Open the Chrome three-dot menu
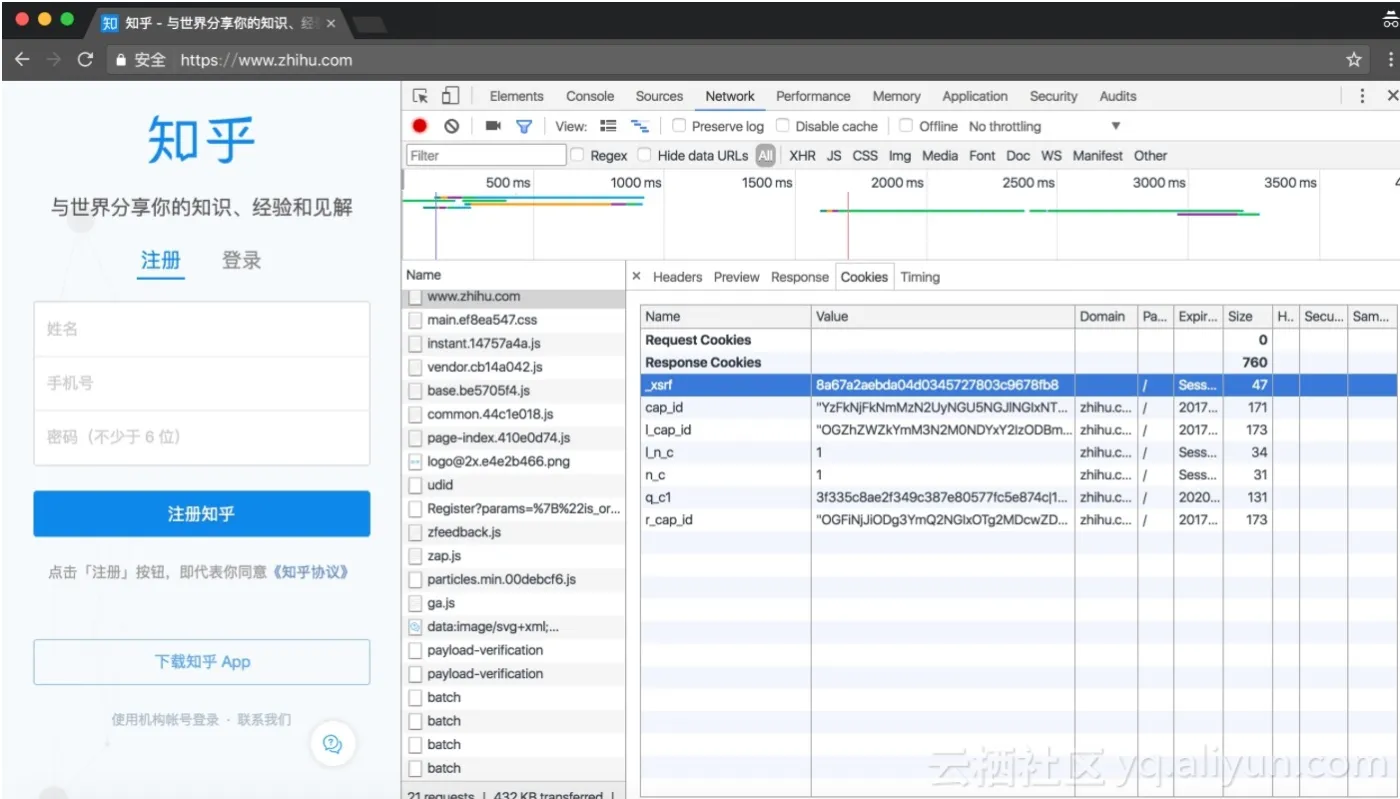 [x=1390, y=60]
